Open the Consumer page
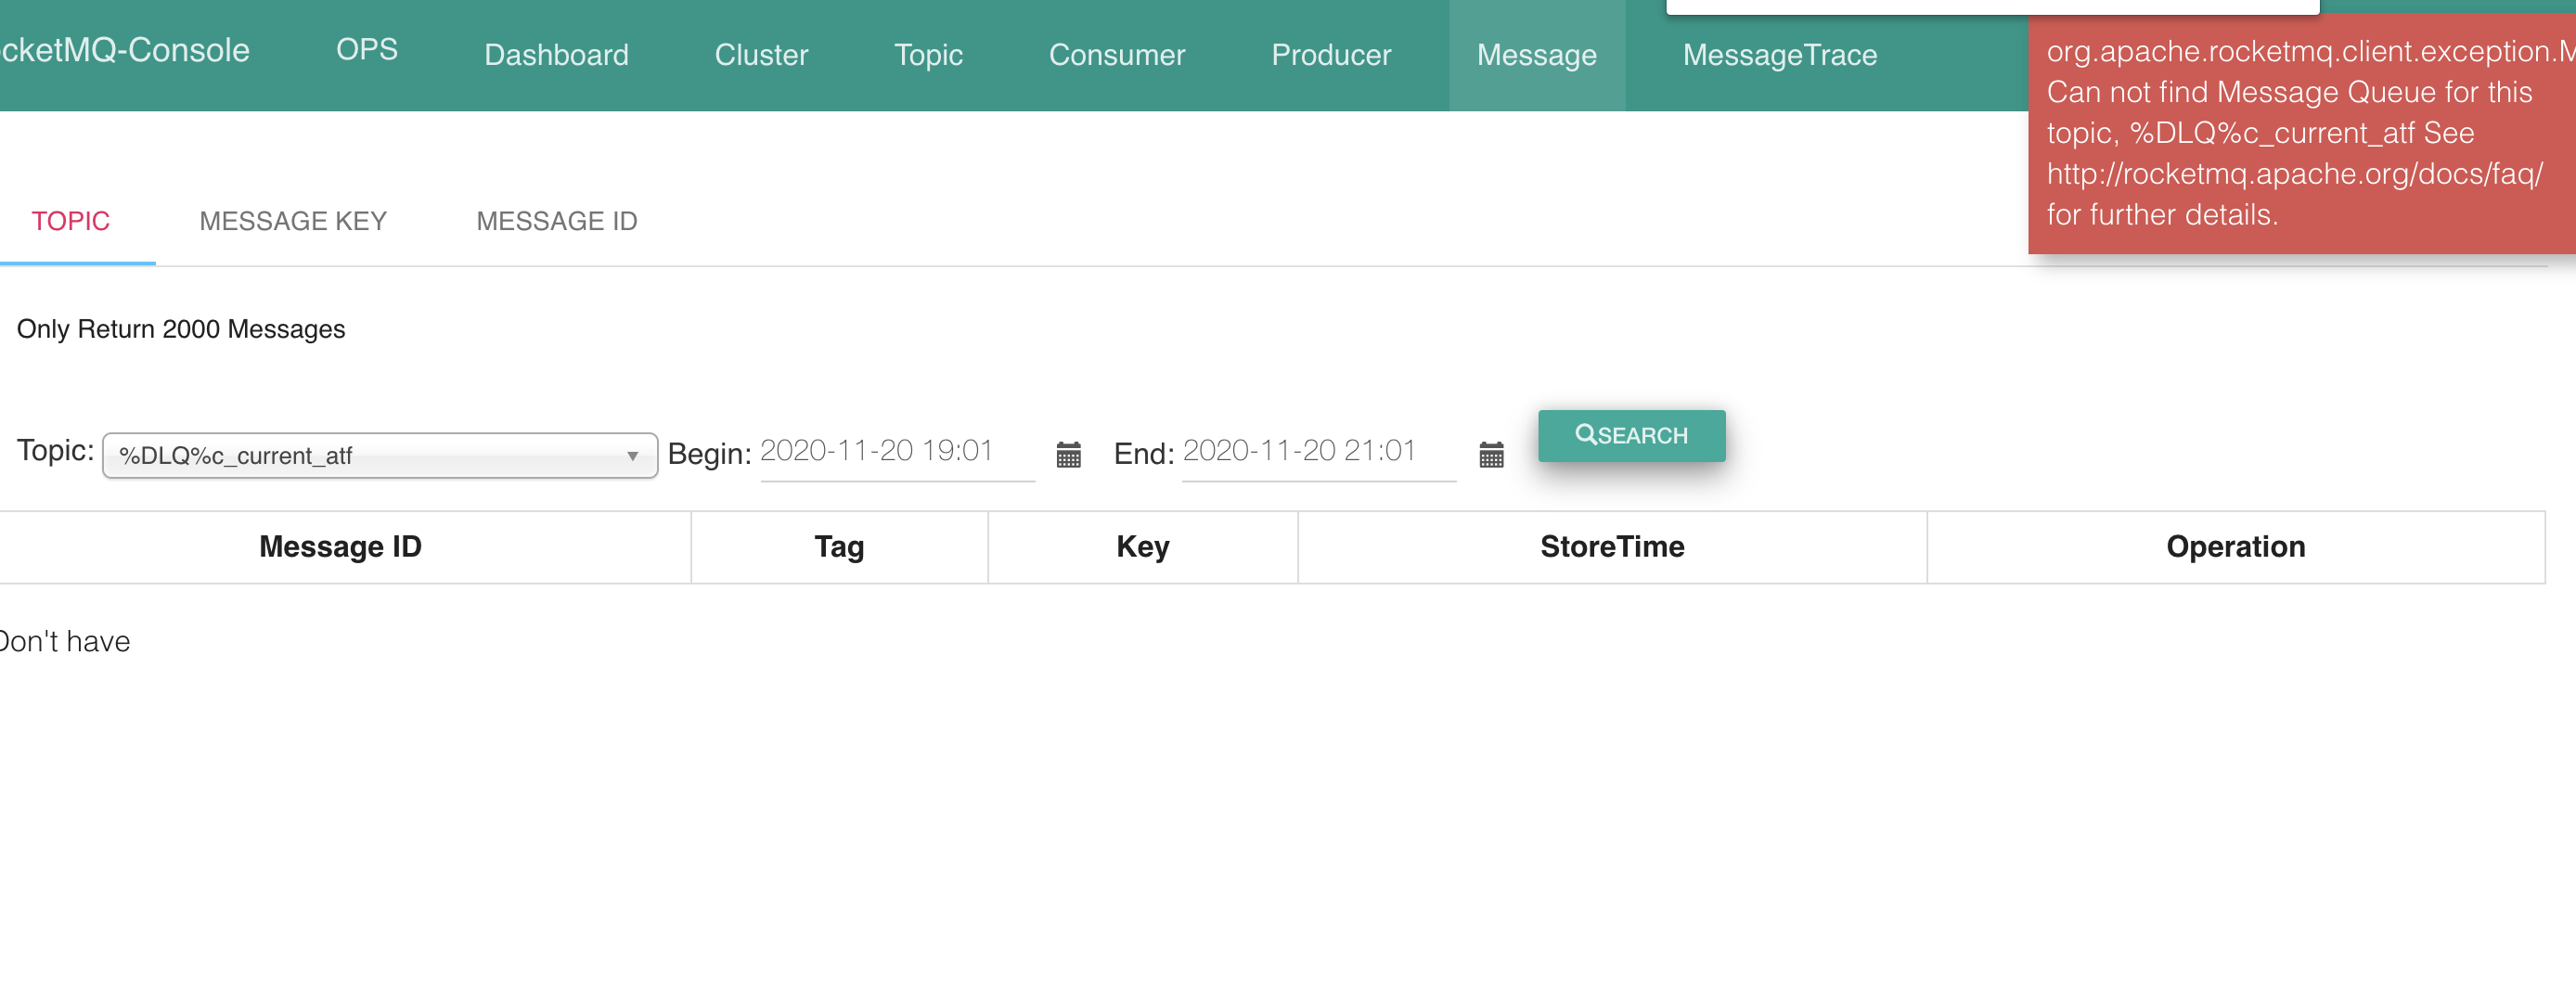Image resolution: width=2576 pixels, height=1002 pixels. [1116, 55]
